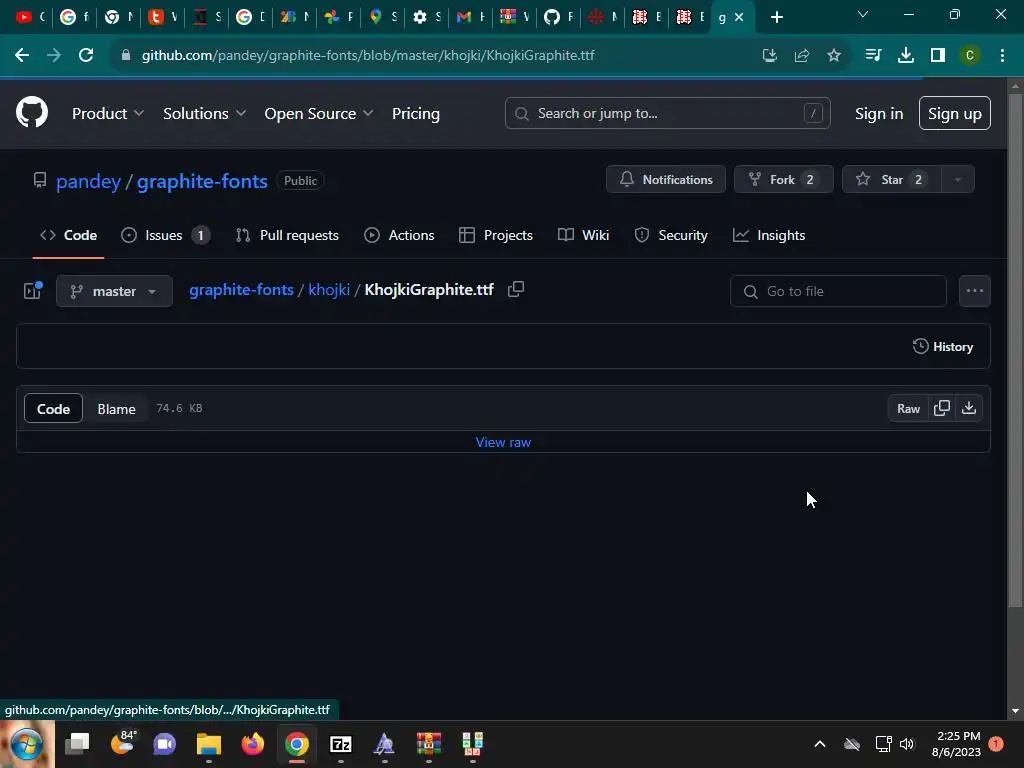The image size is (1024, 768).
Task: Click the Raw button
Action: click(908, 408)
